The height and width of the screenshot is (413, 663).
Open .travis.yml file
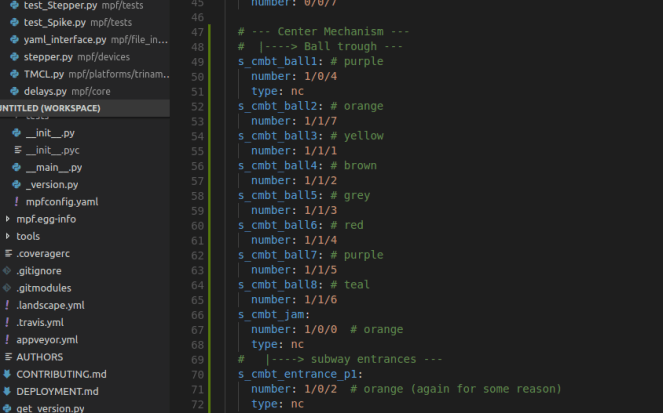pos(40,323)
